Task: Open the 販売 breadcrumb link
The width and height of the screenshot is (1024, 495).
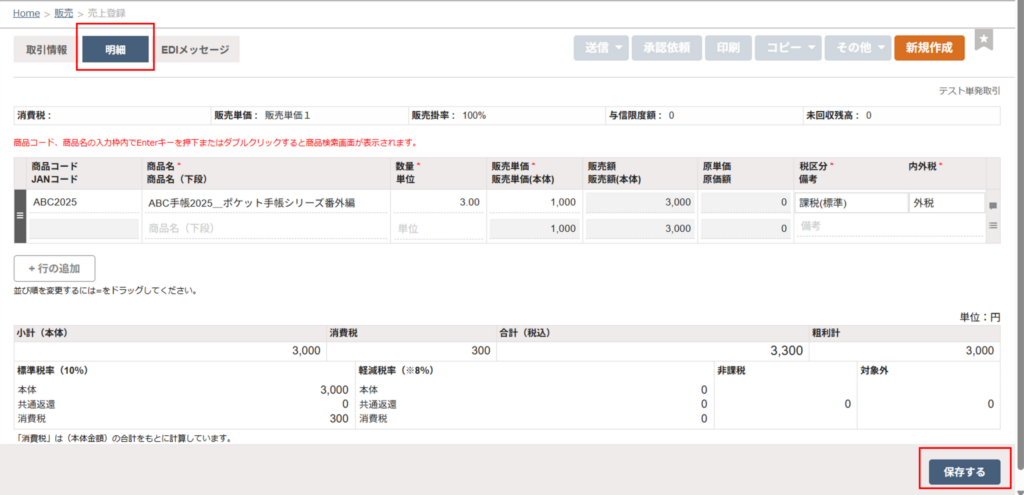Action: click(64, 13)
